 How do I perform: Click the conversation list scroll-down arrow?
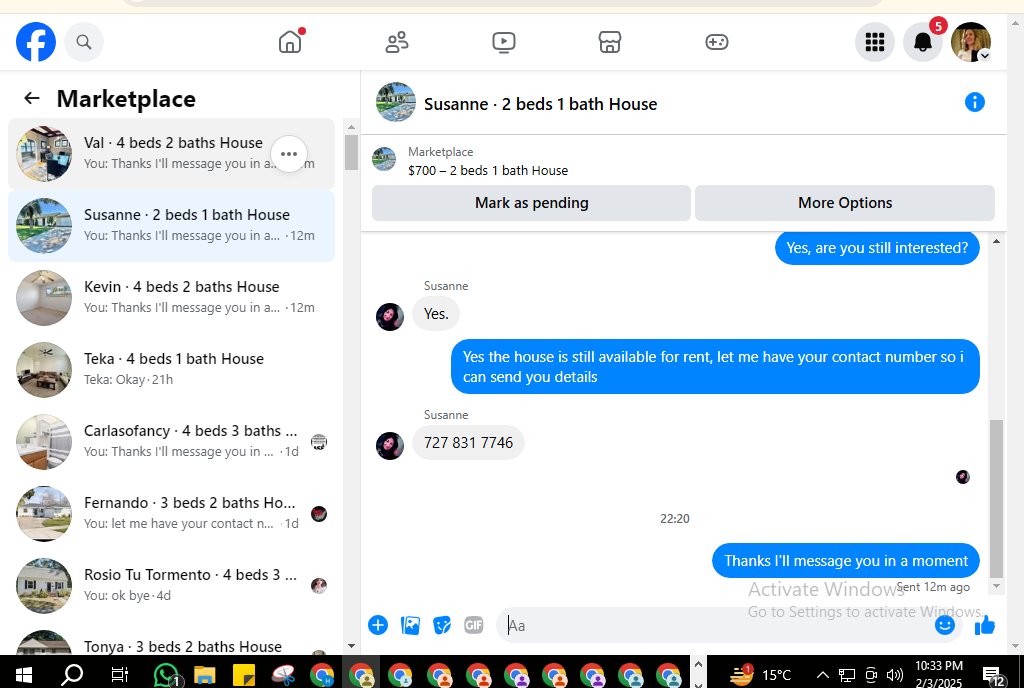click(x=351, y=646)
